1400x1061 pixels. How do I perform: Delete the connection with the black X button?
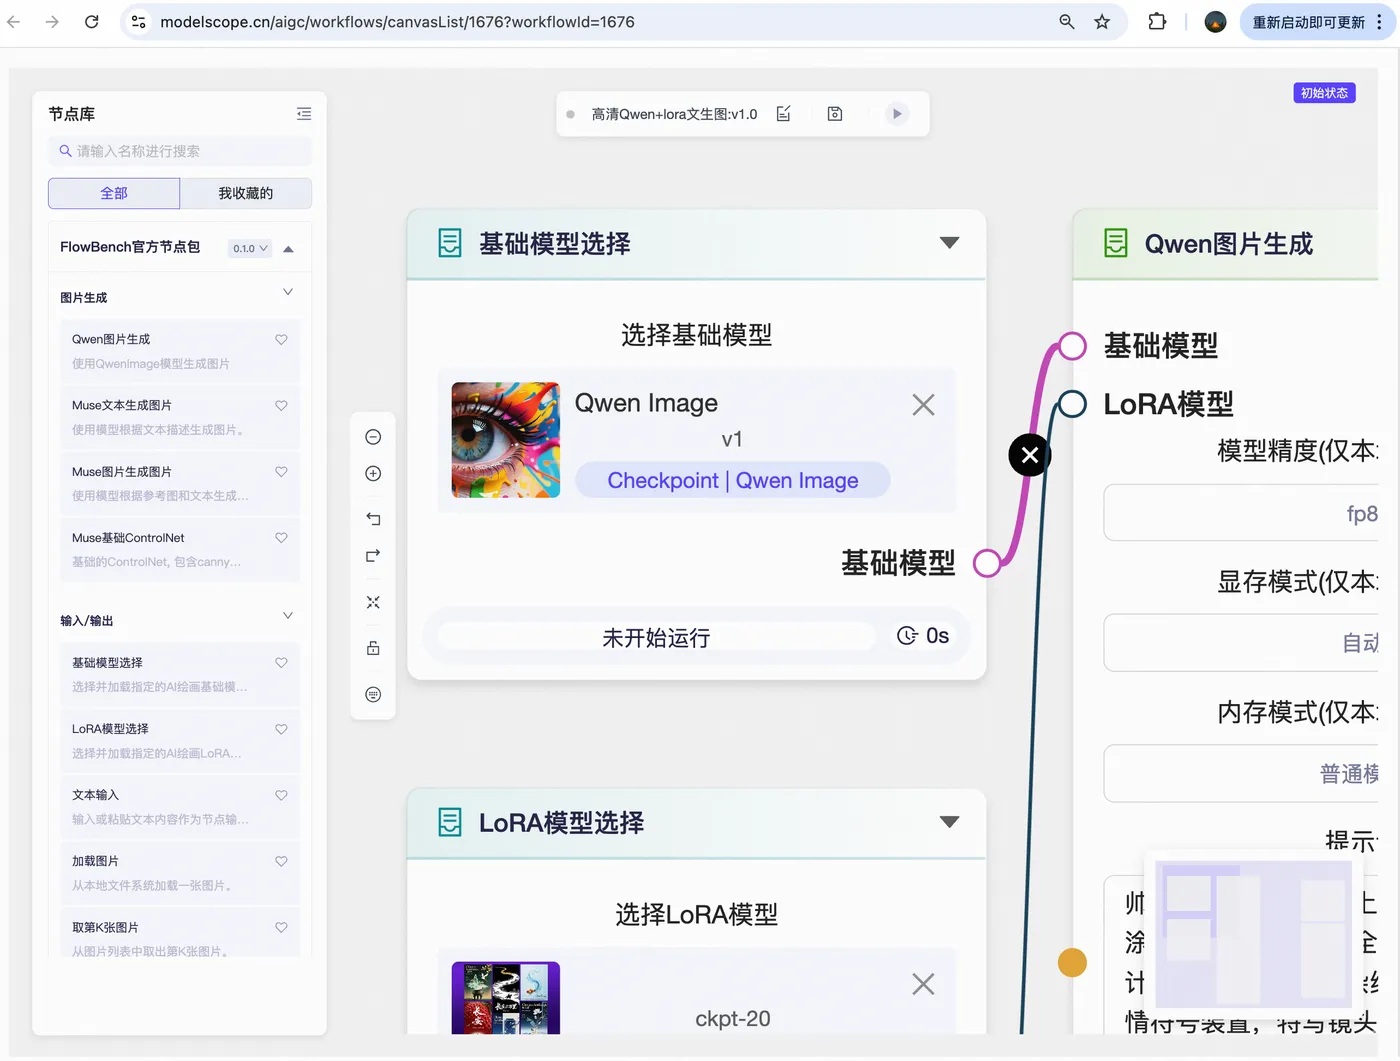(x=1030, y=455)
